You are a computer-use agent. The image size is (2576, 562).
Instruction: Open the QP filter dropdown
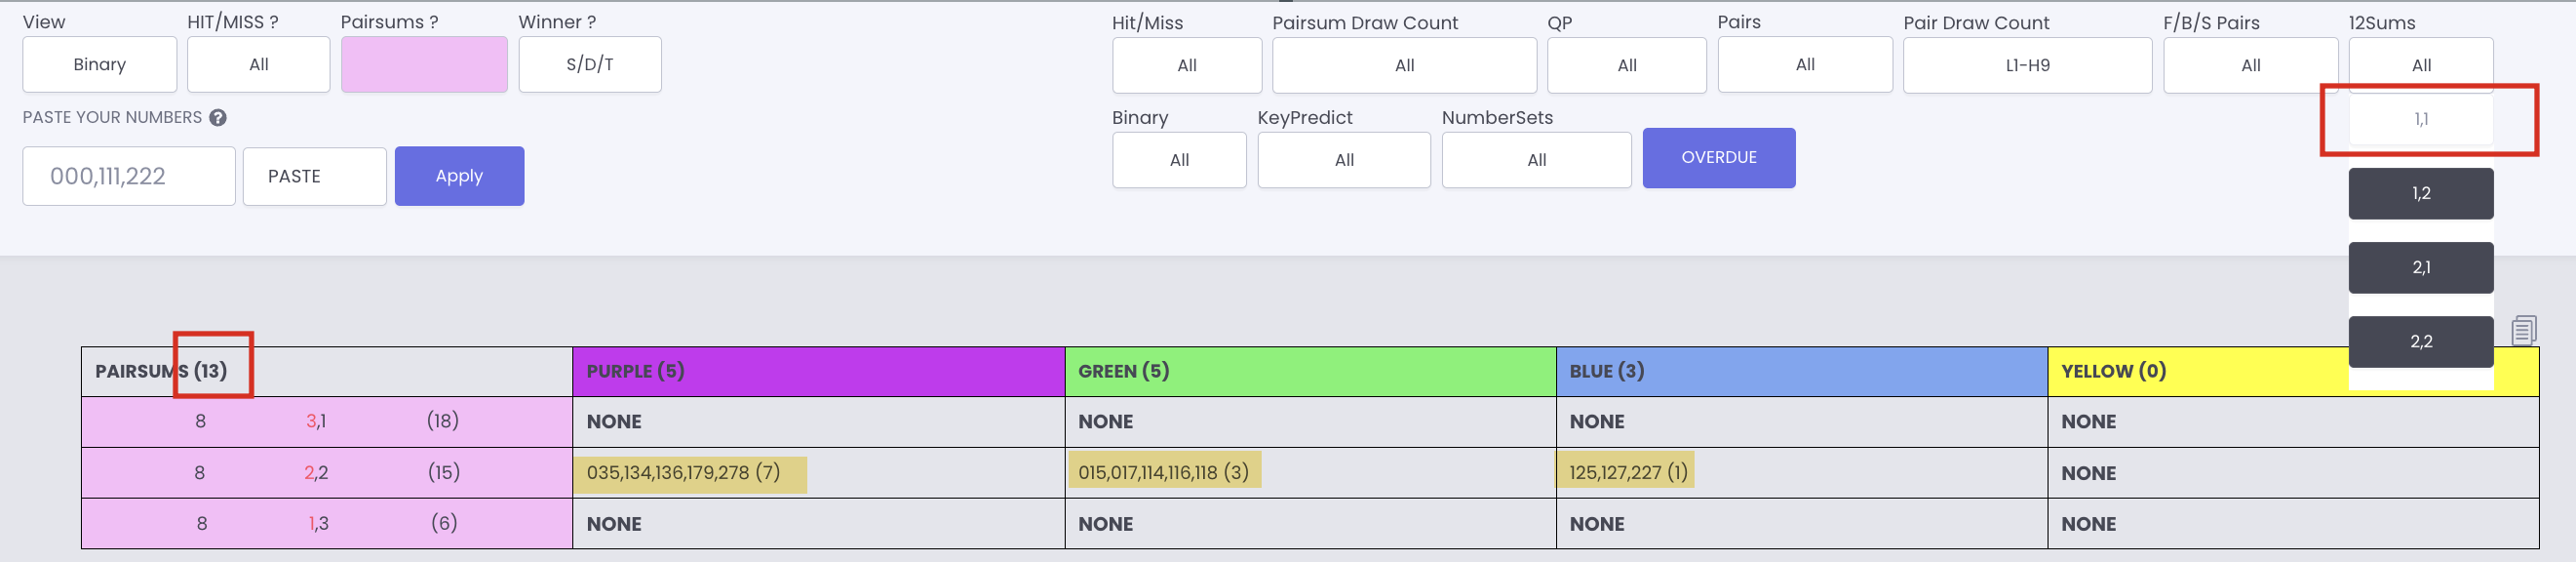point(1627,66)
